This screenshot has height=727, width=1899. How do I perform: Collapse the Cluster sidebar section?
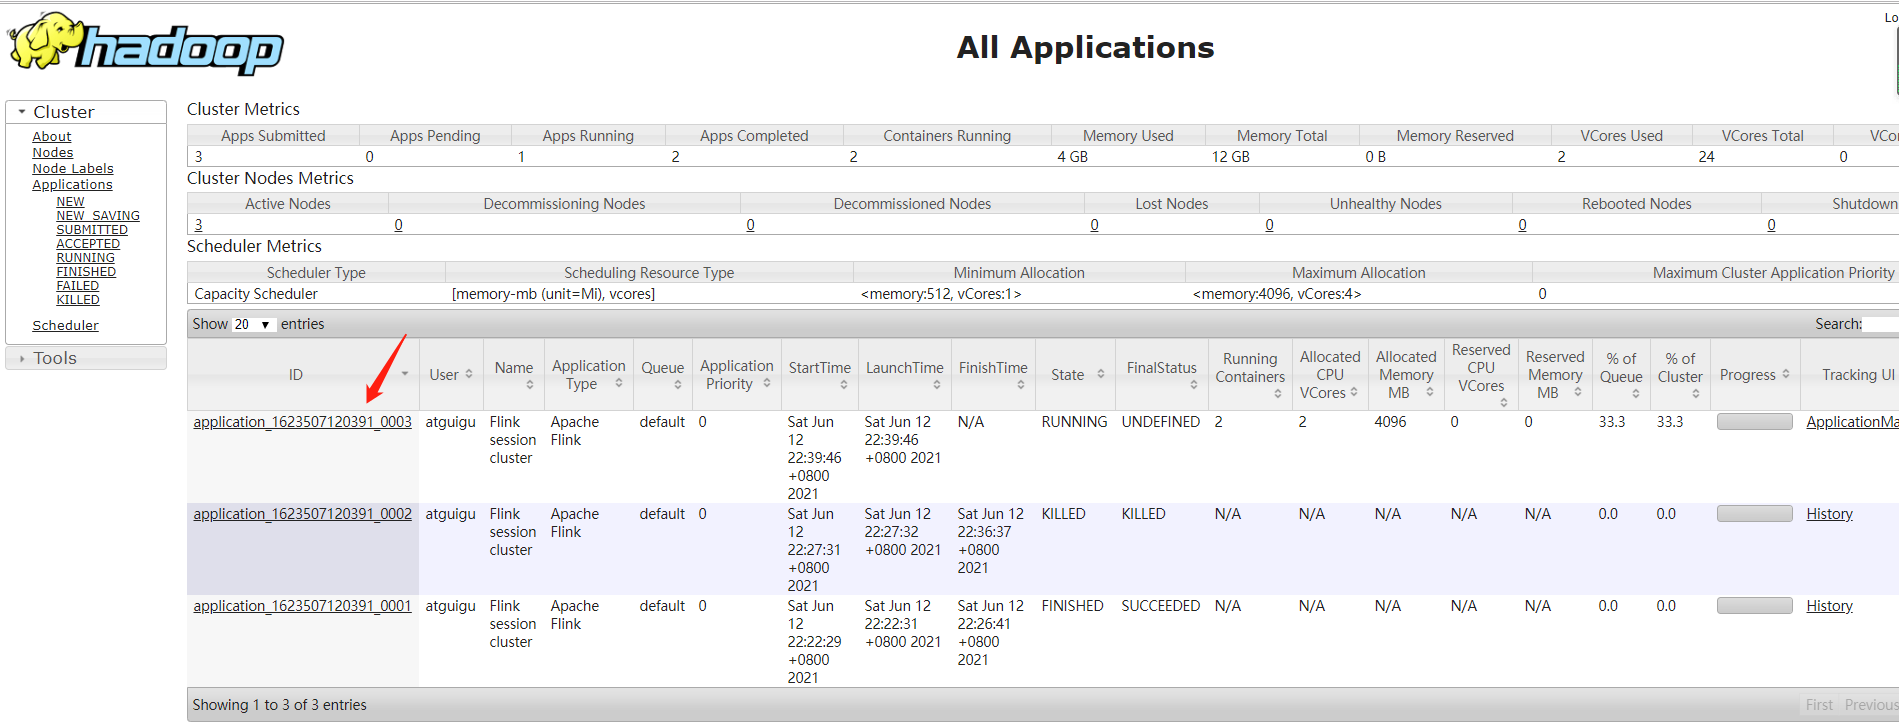coord(22,112)
